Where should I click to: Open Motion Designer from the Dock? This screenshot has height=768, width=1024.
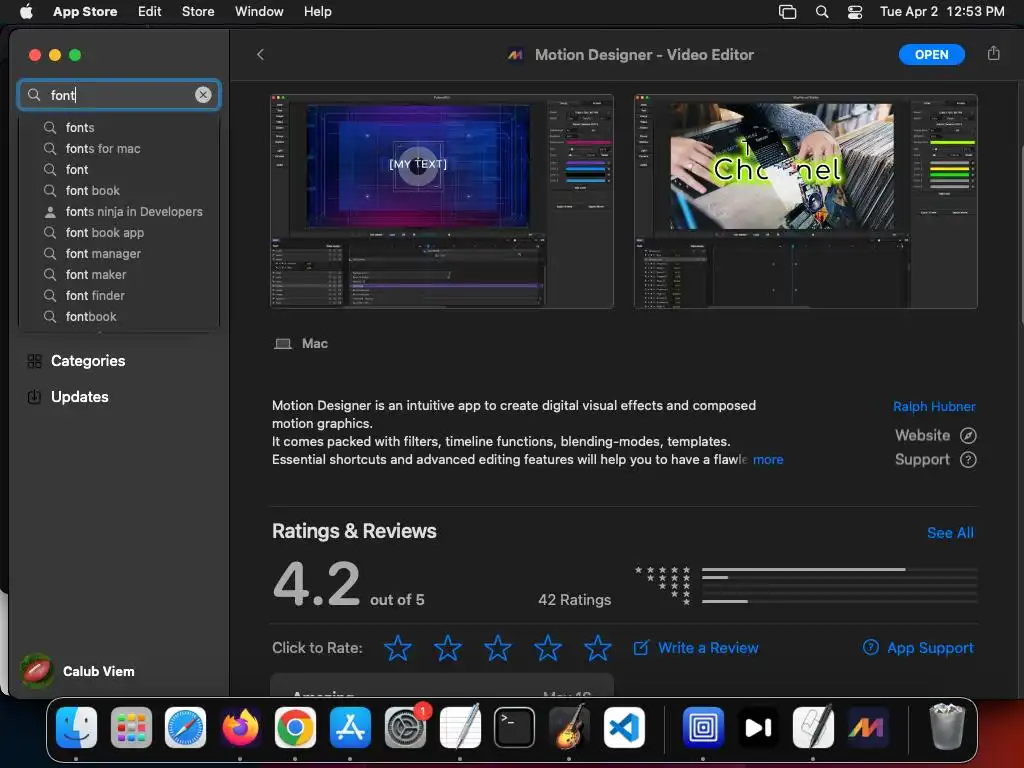[x=867, y=728]
